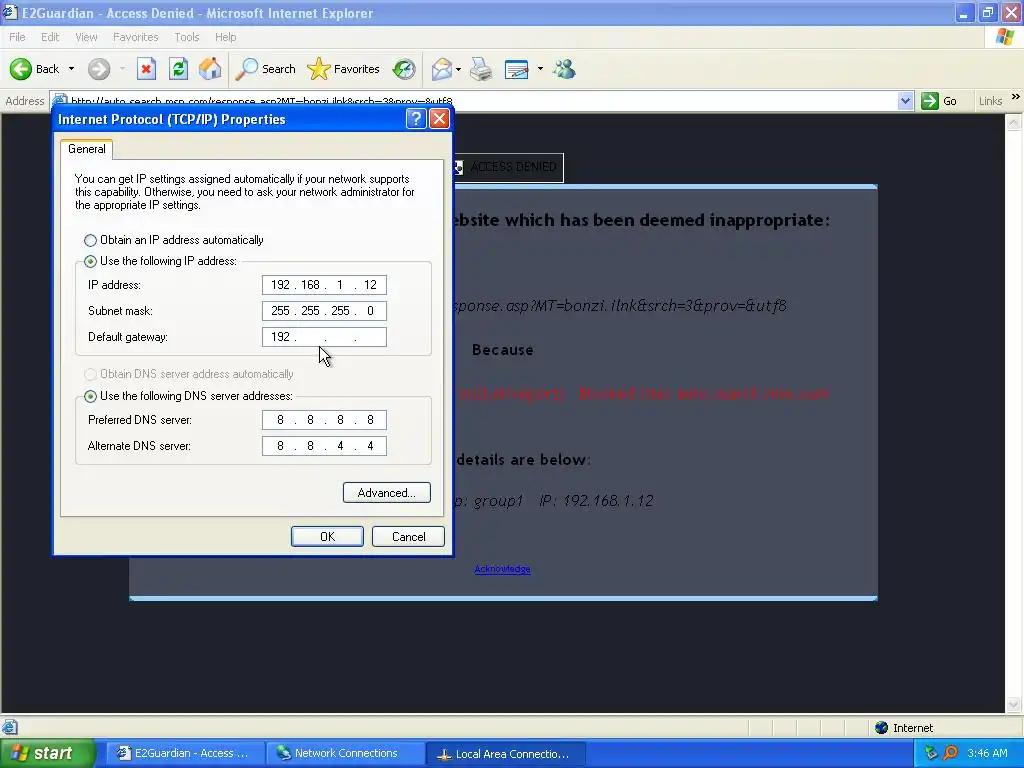
Task: Click the Internet zone globe icon
Action: [882, 728]
